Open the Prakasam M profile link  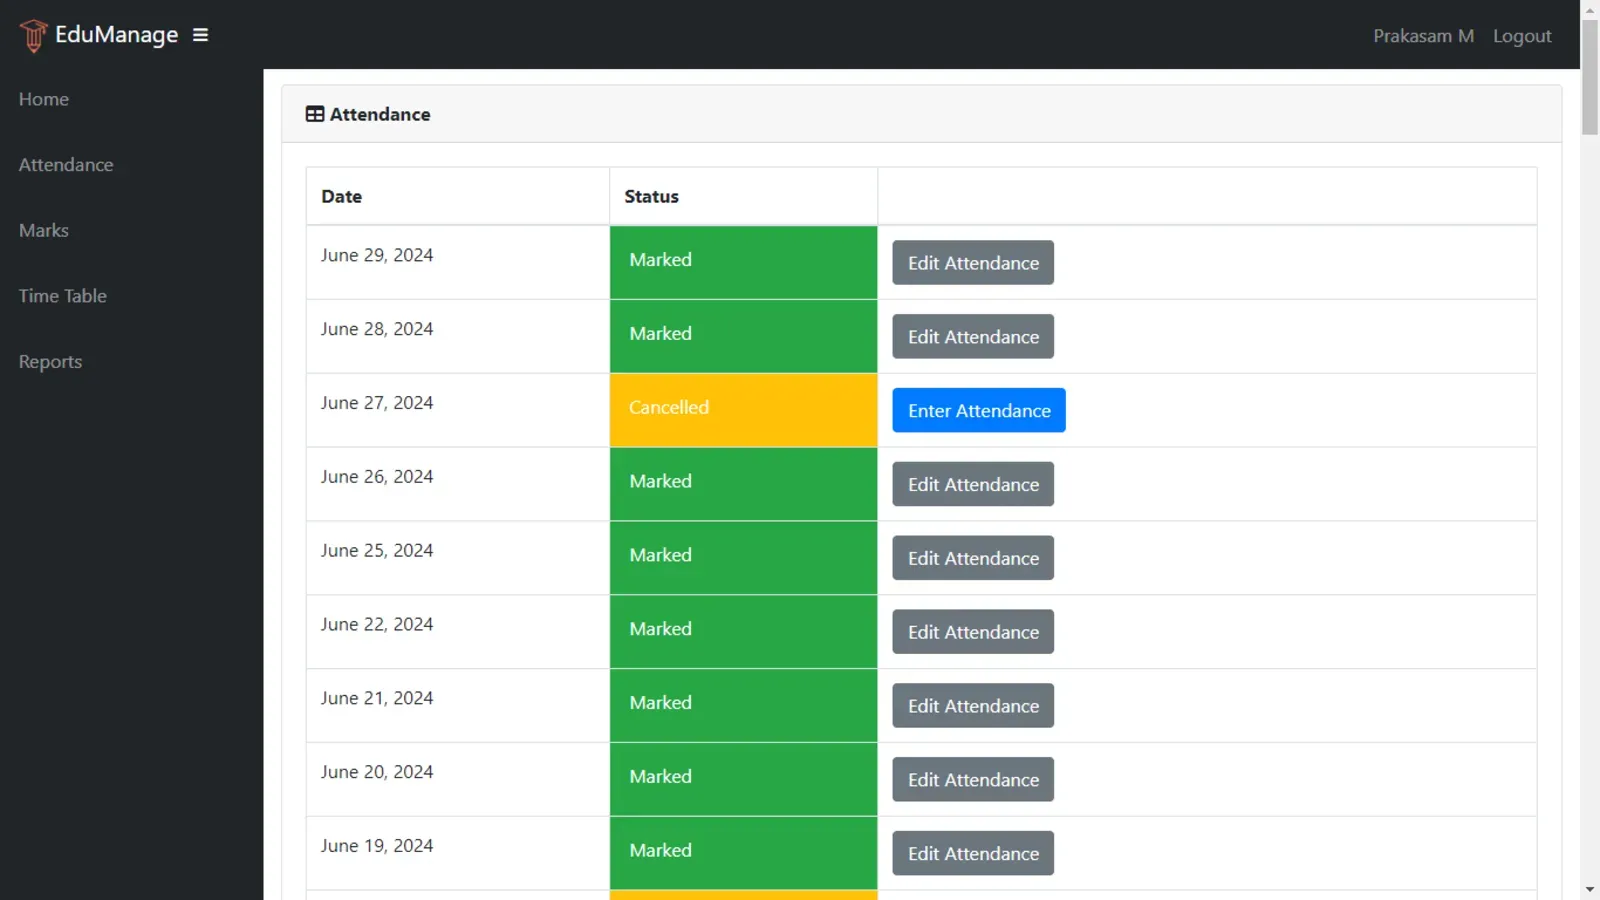click(x=1423, y=36)
